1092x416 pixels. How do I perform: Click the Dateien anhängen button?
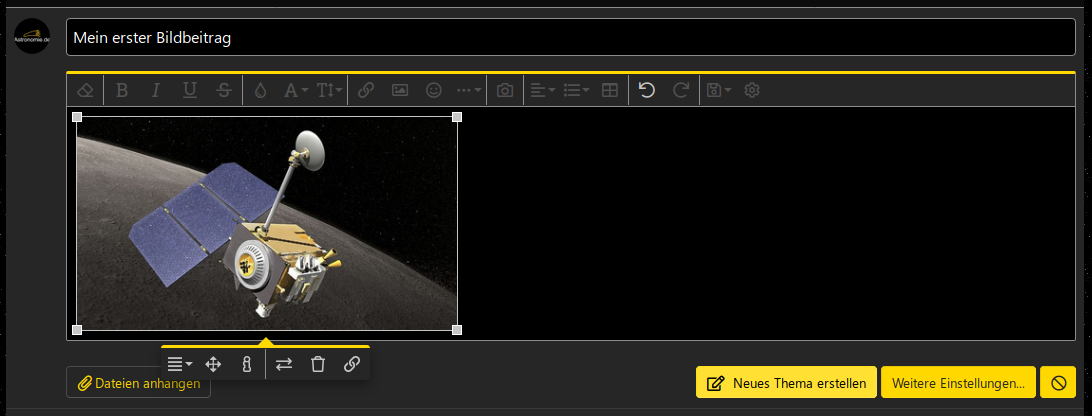pyautogui.click(x=139, y=383)
